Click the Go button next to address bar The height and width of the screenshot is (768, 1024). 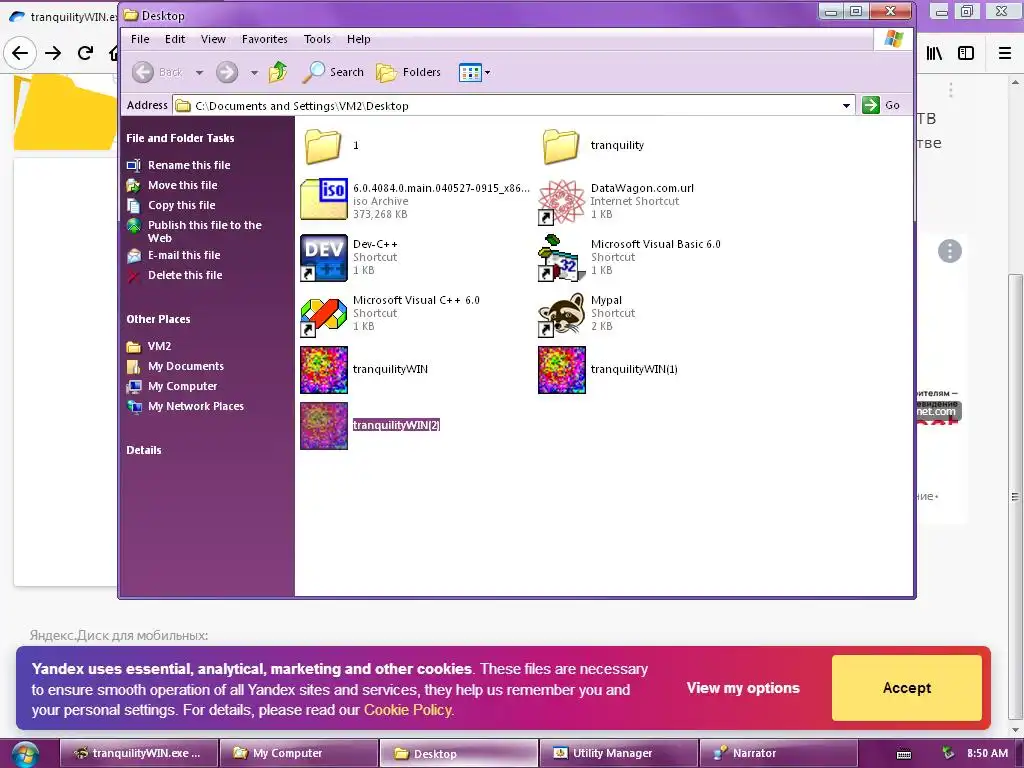point(882,105)
